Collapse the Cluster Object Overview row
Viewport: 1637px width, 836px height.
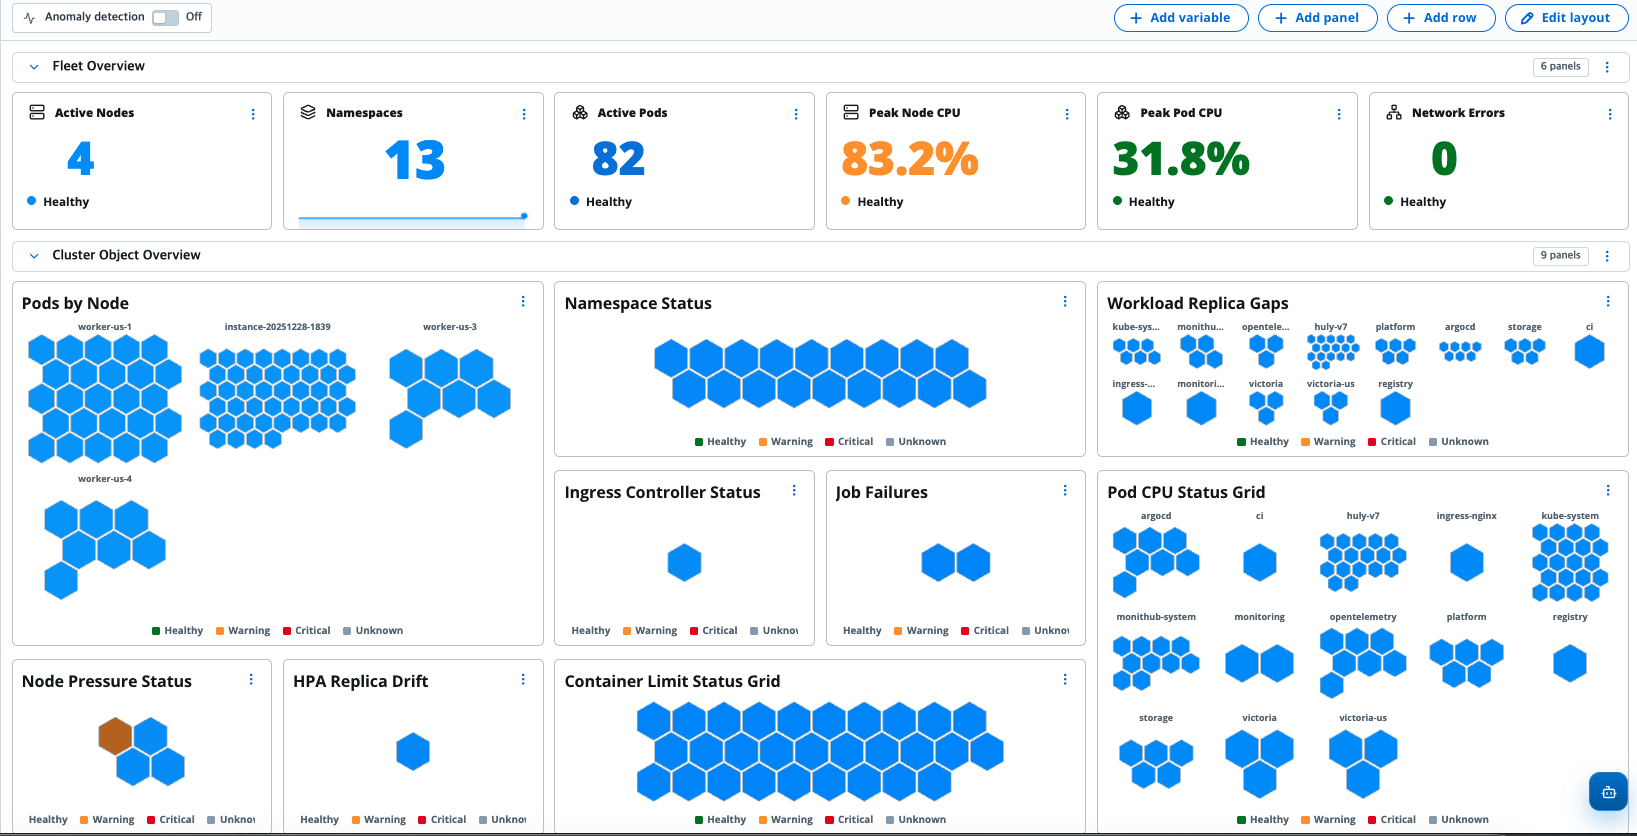click(34, 256)
